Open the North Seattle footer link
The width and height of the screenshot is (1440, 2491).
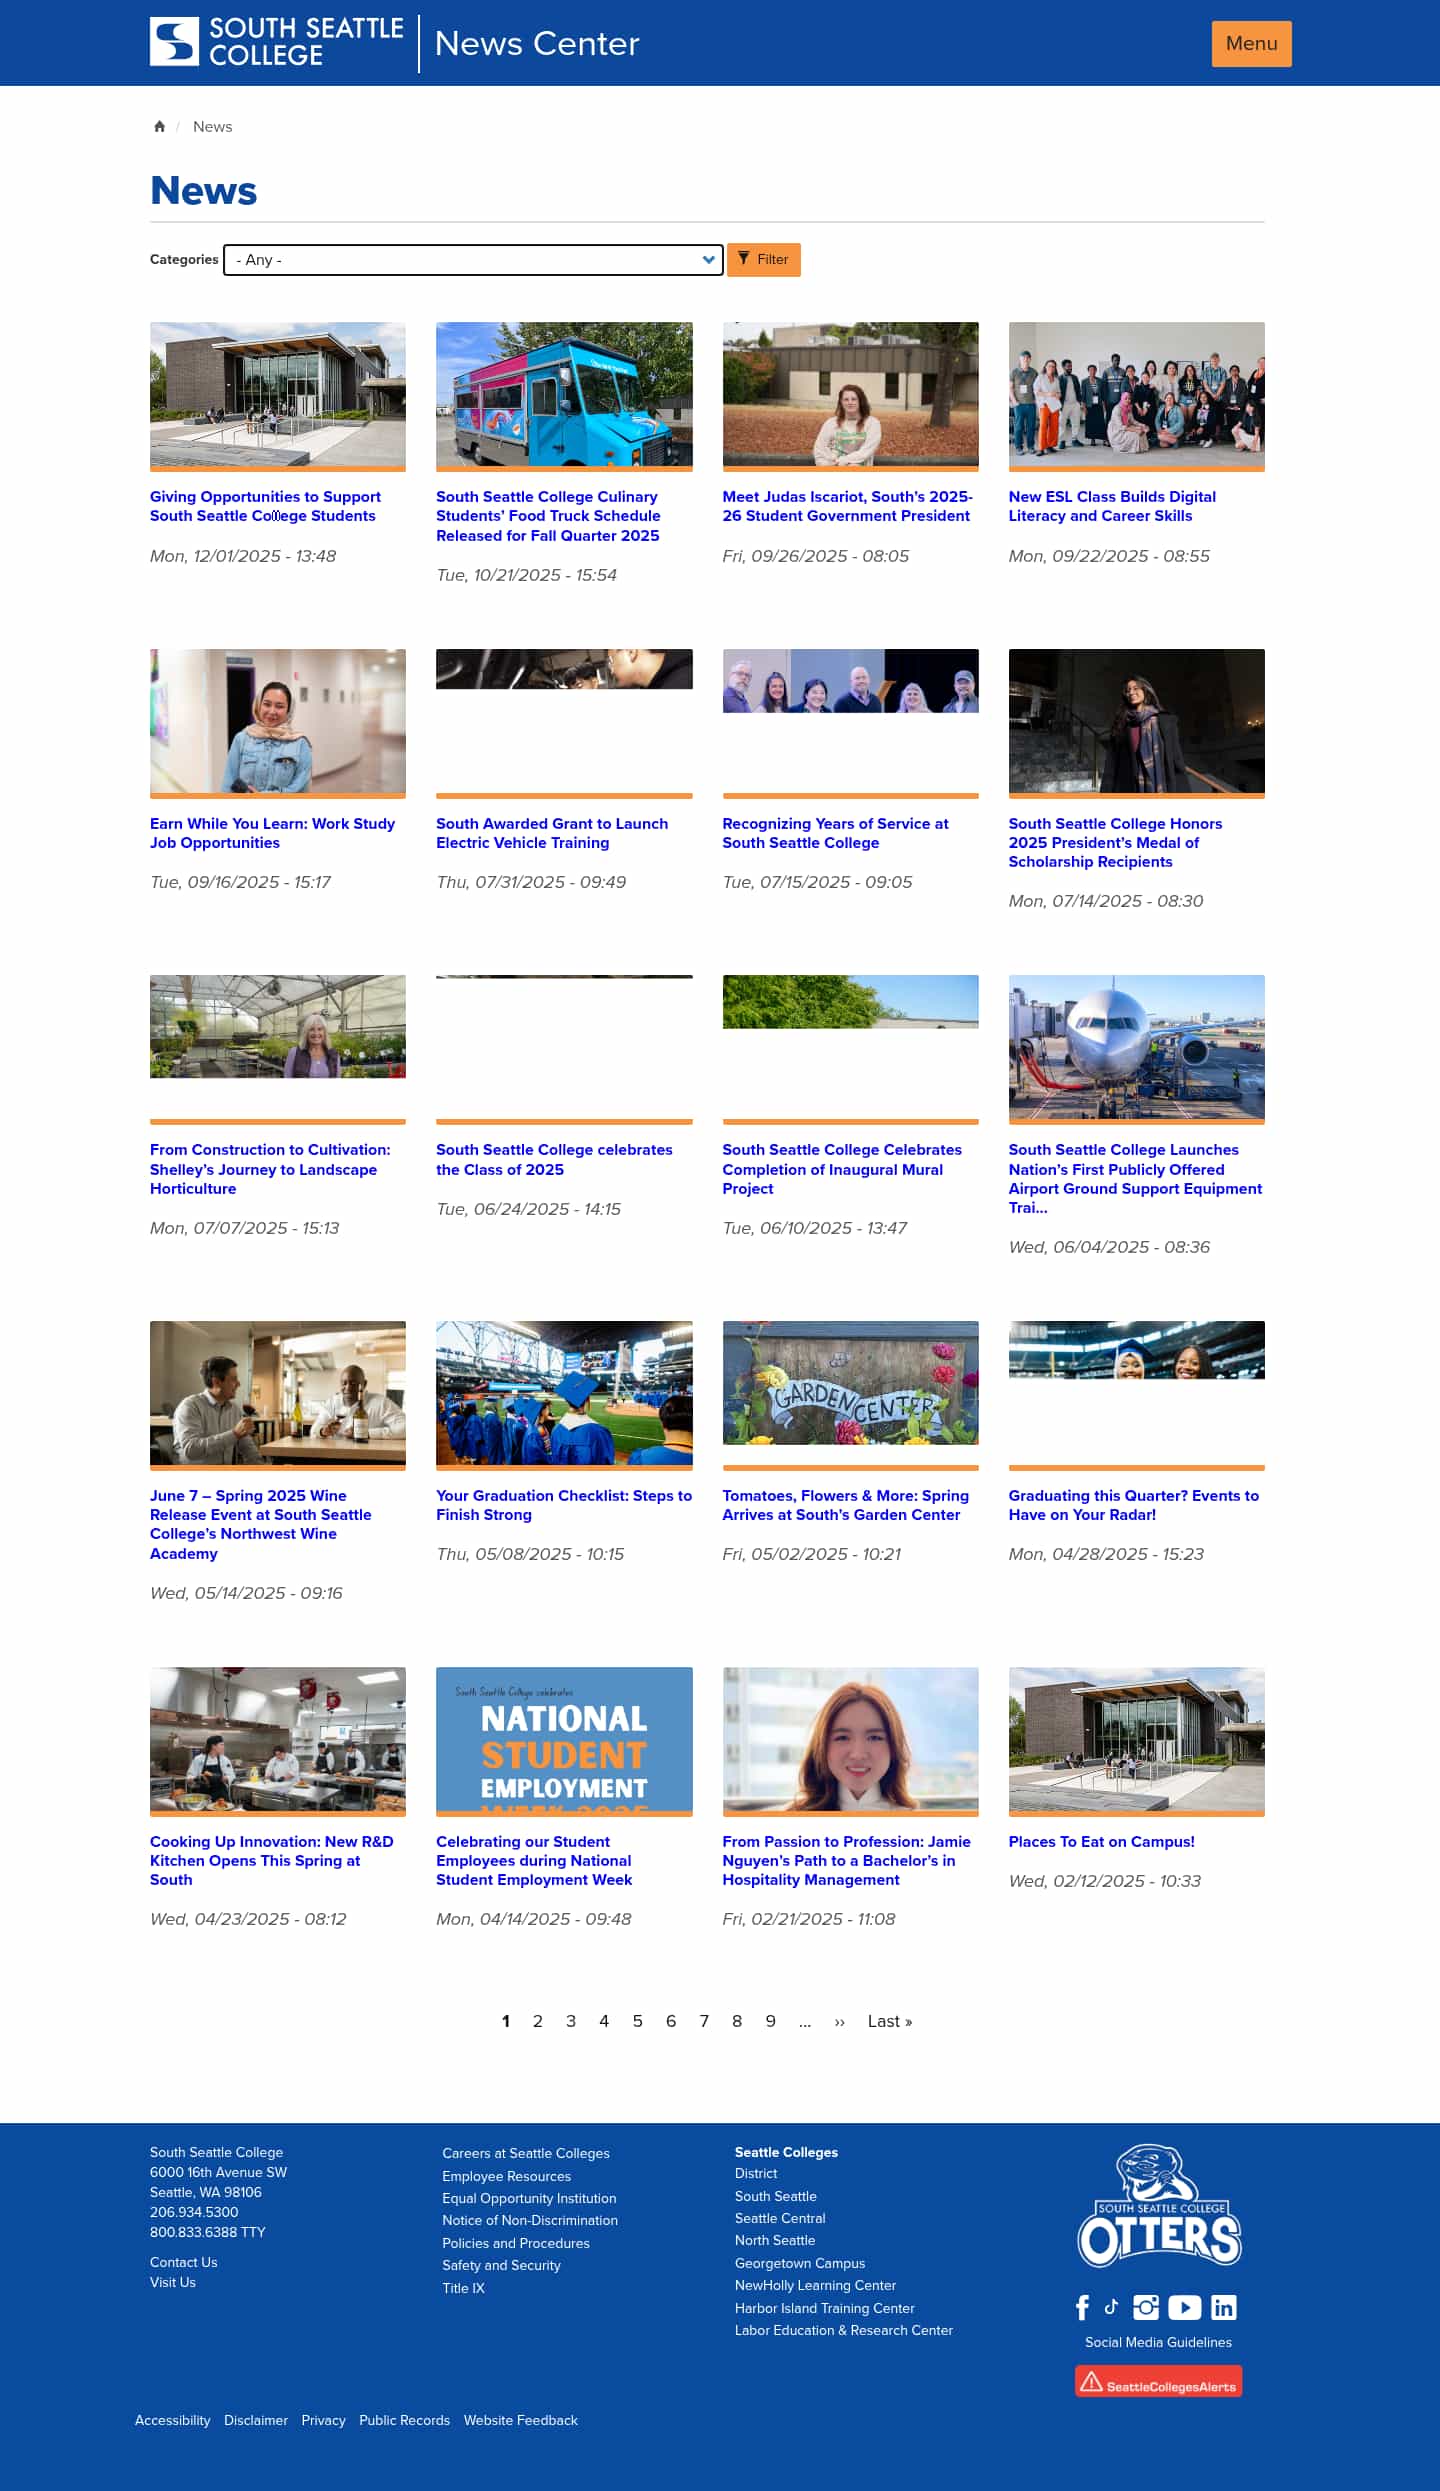coord(775,2240)
